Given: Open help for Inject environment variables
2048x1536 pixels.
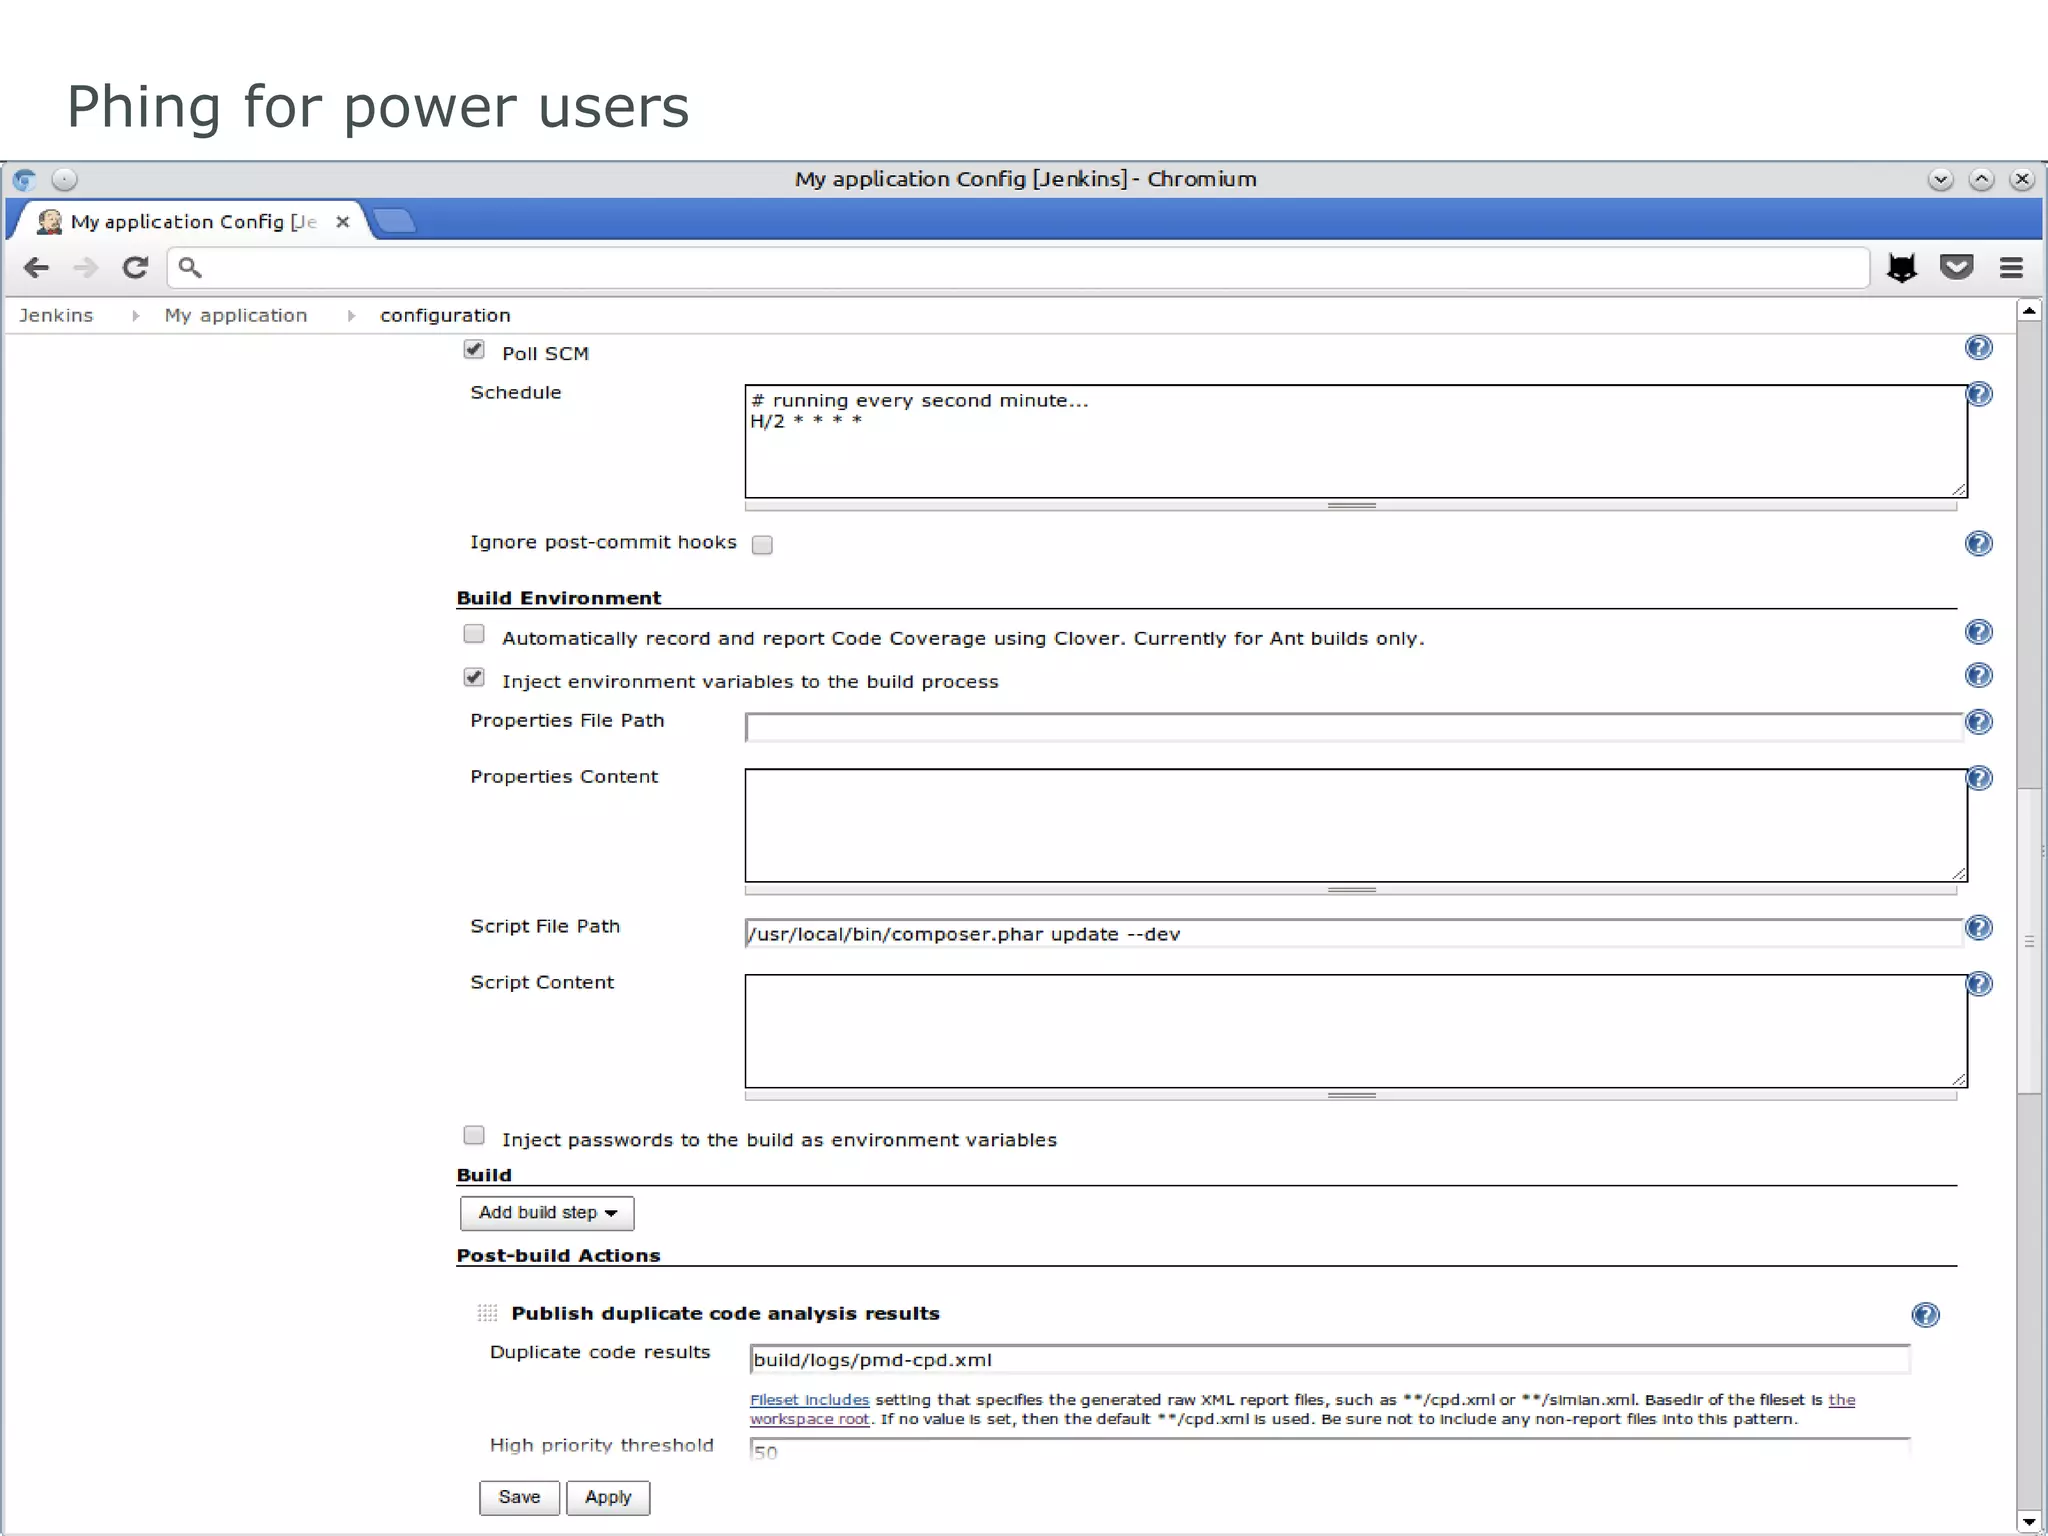Looking at the screenshot, I should point(1978,676).
